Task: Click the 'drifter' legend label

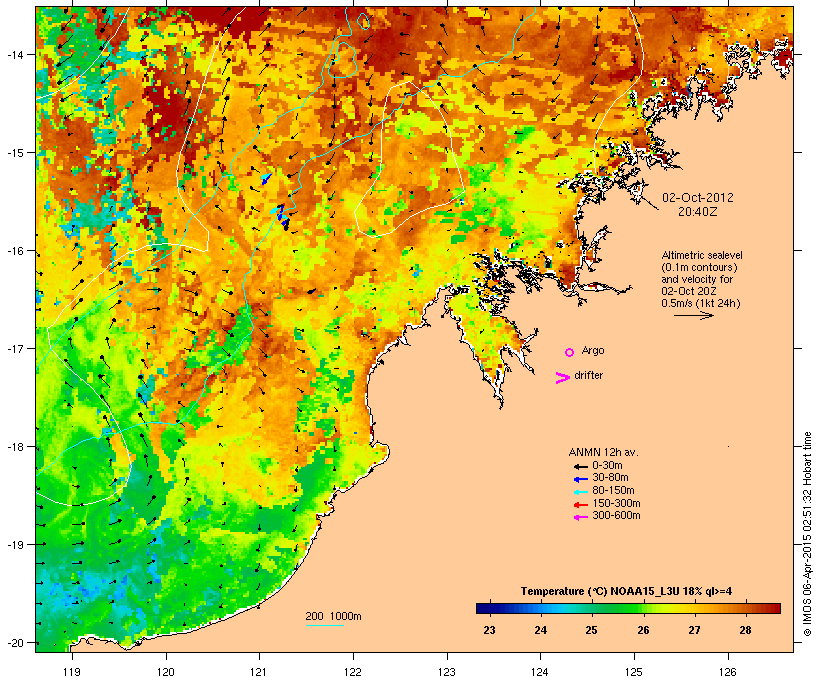Action: click(x=588, y=376)
